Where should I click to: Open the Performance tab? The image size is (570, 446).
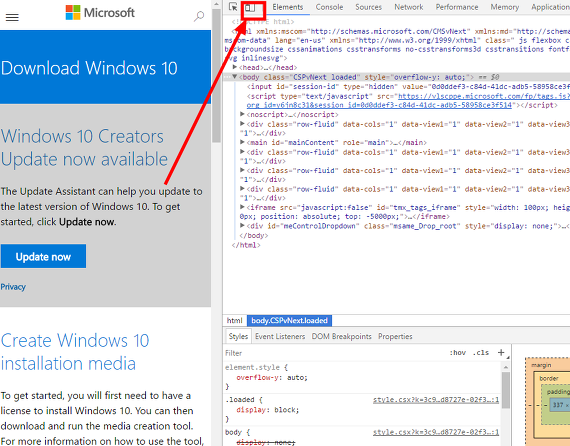point(457,7)
